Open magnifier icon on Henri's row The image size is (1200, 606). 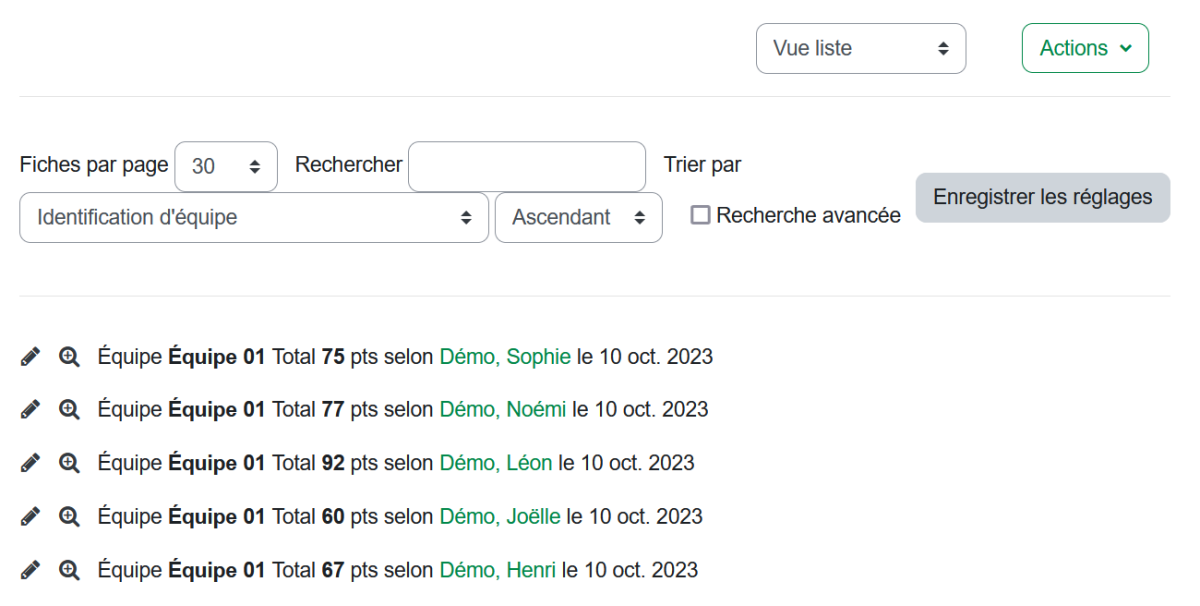[68, 571]
